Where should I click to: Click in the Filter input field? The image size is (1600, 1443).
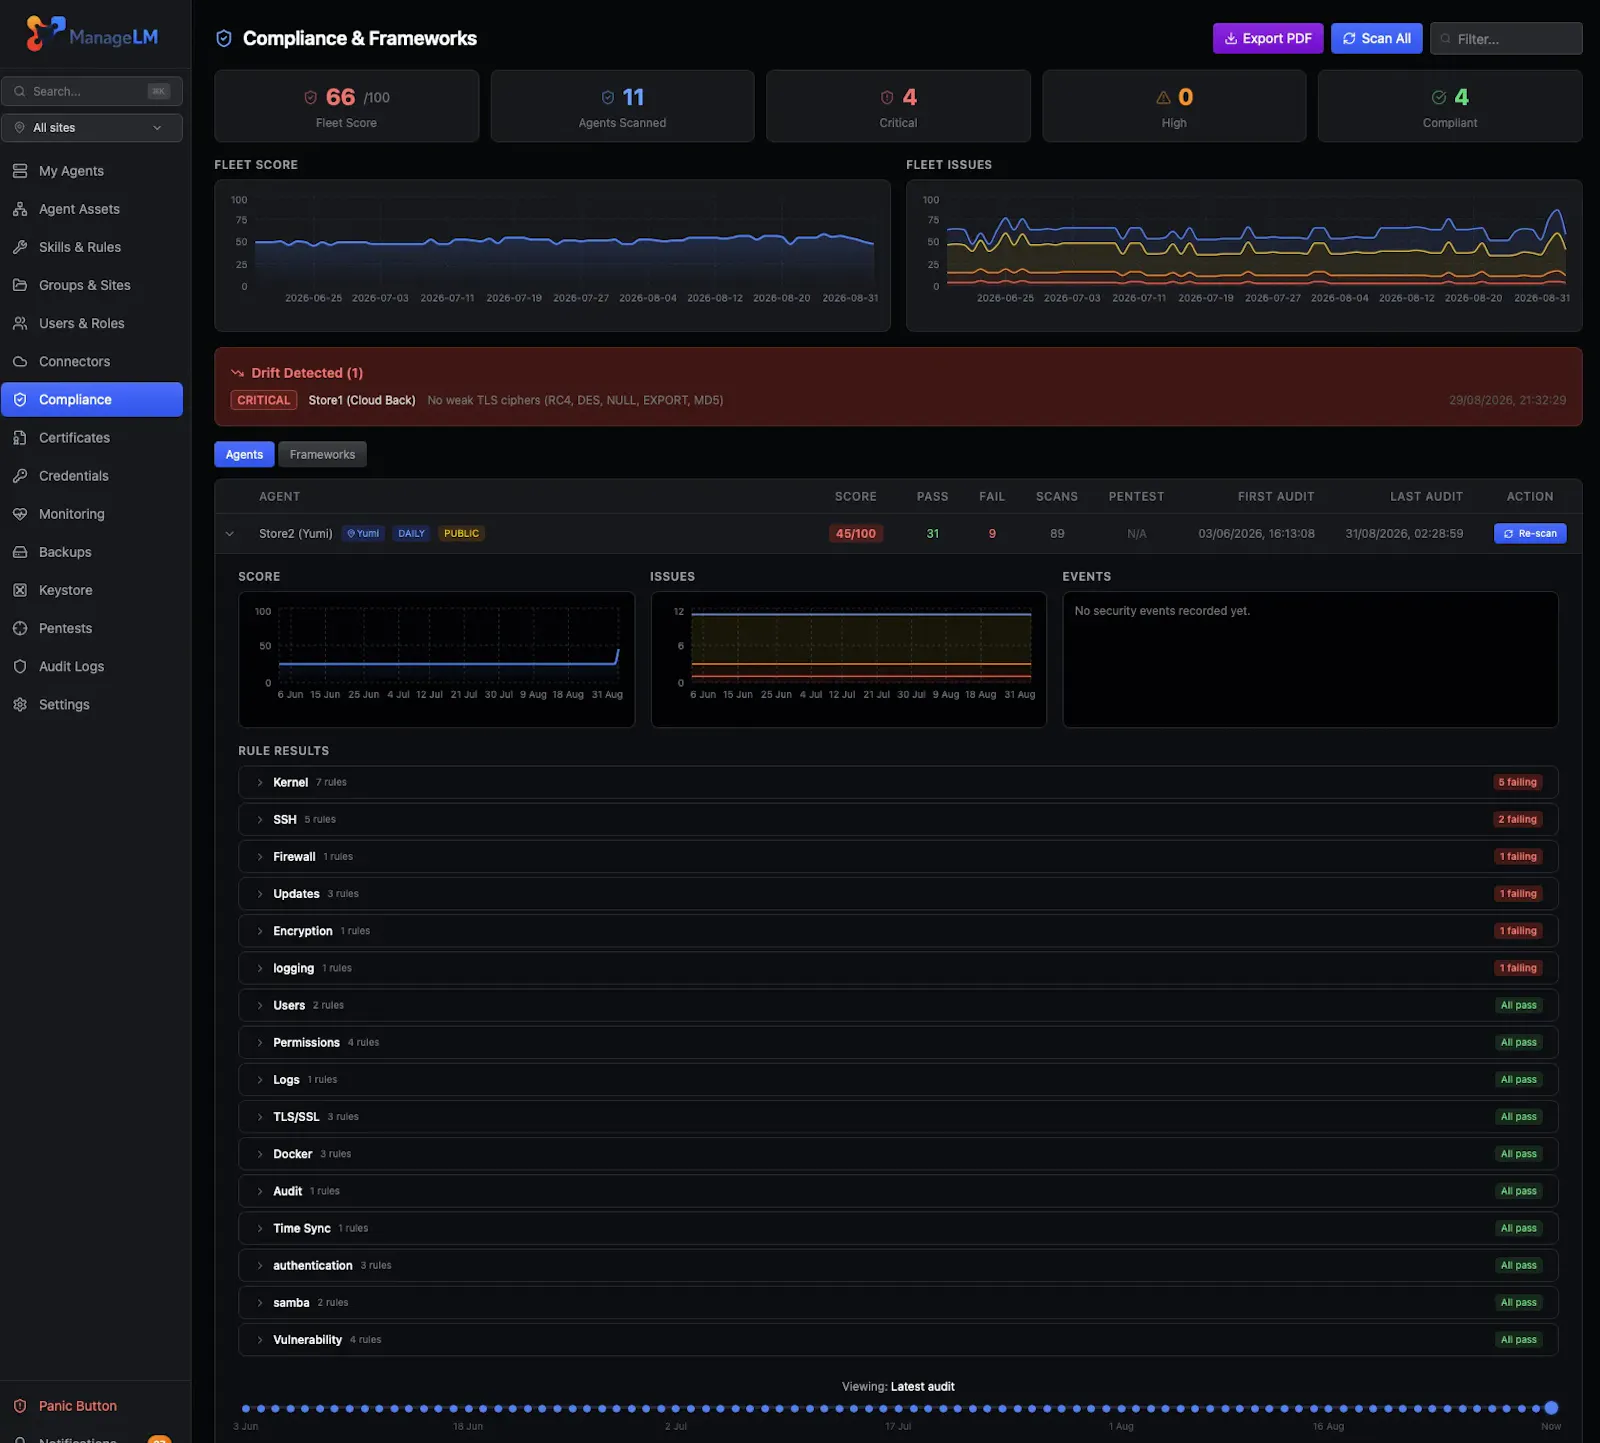tap(1506, 38)
